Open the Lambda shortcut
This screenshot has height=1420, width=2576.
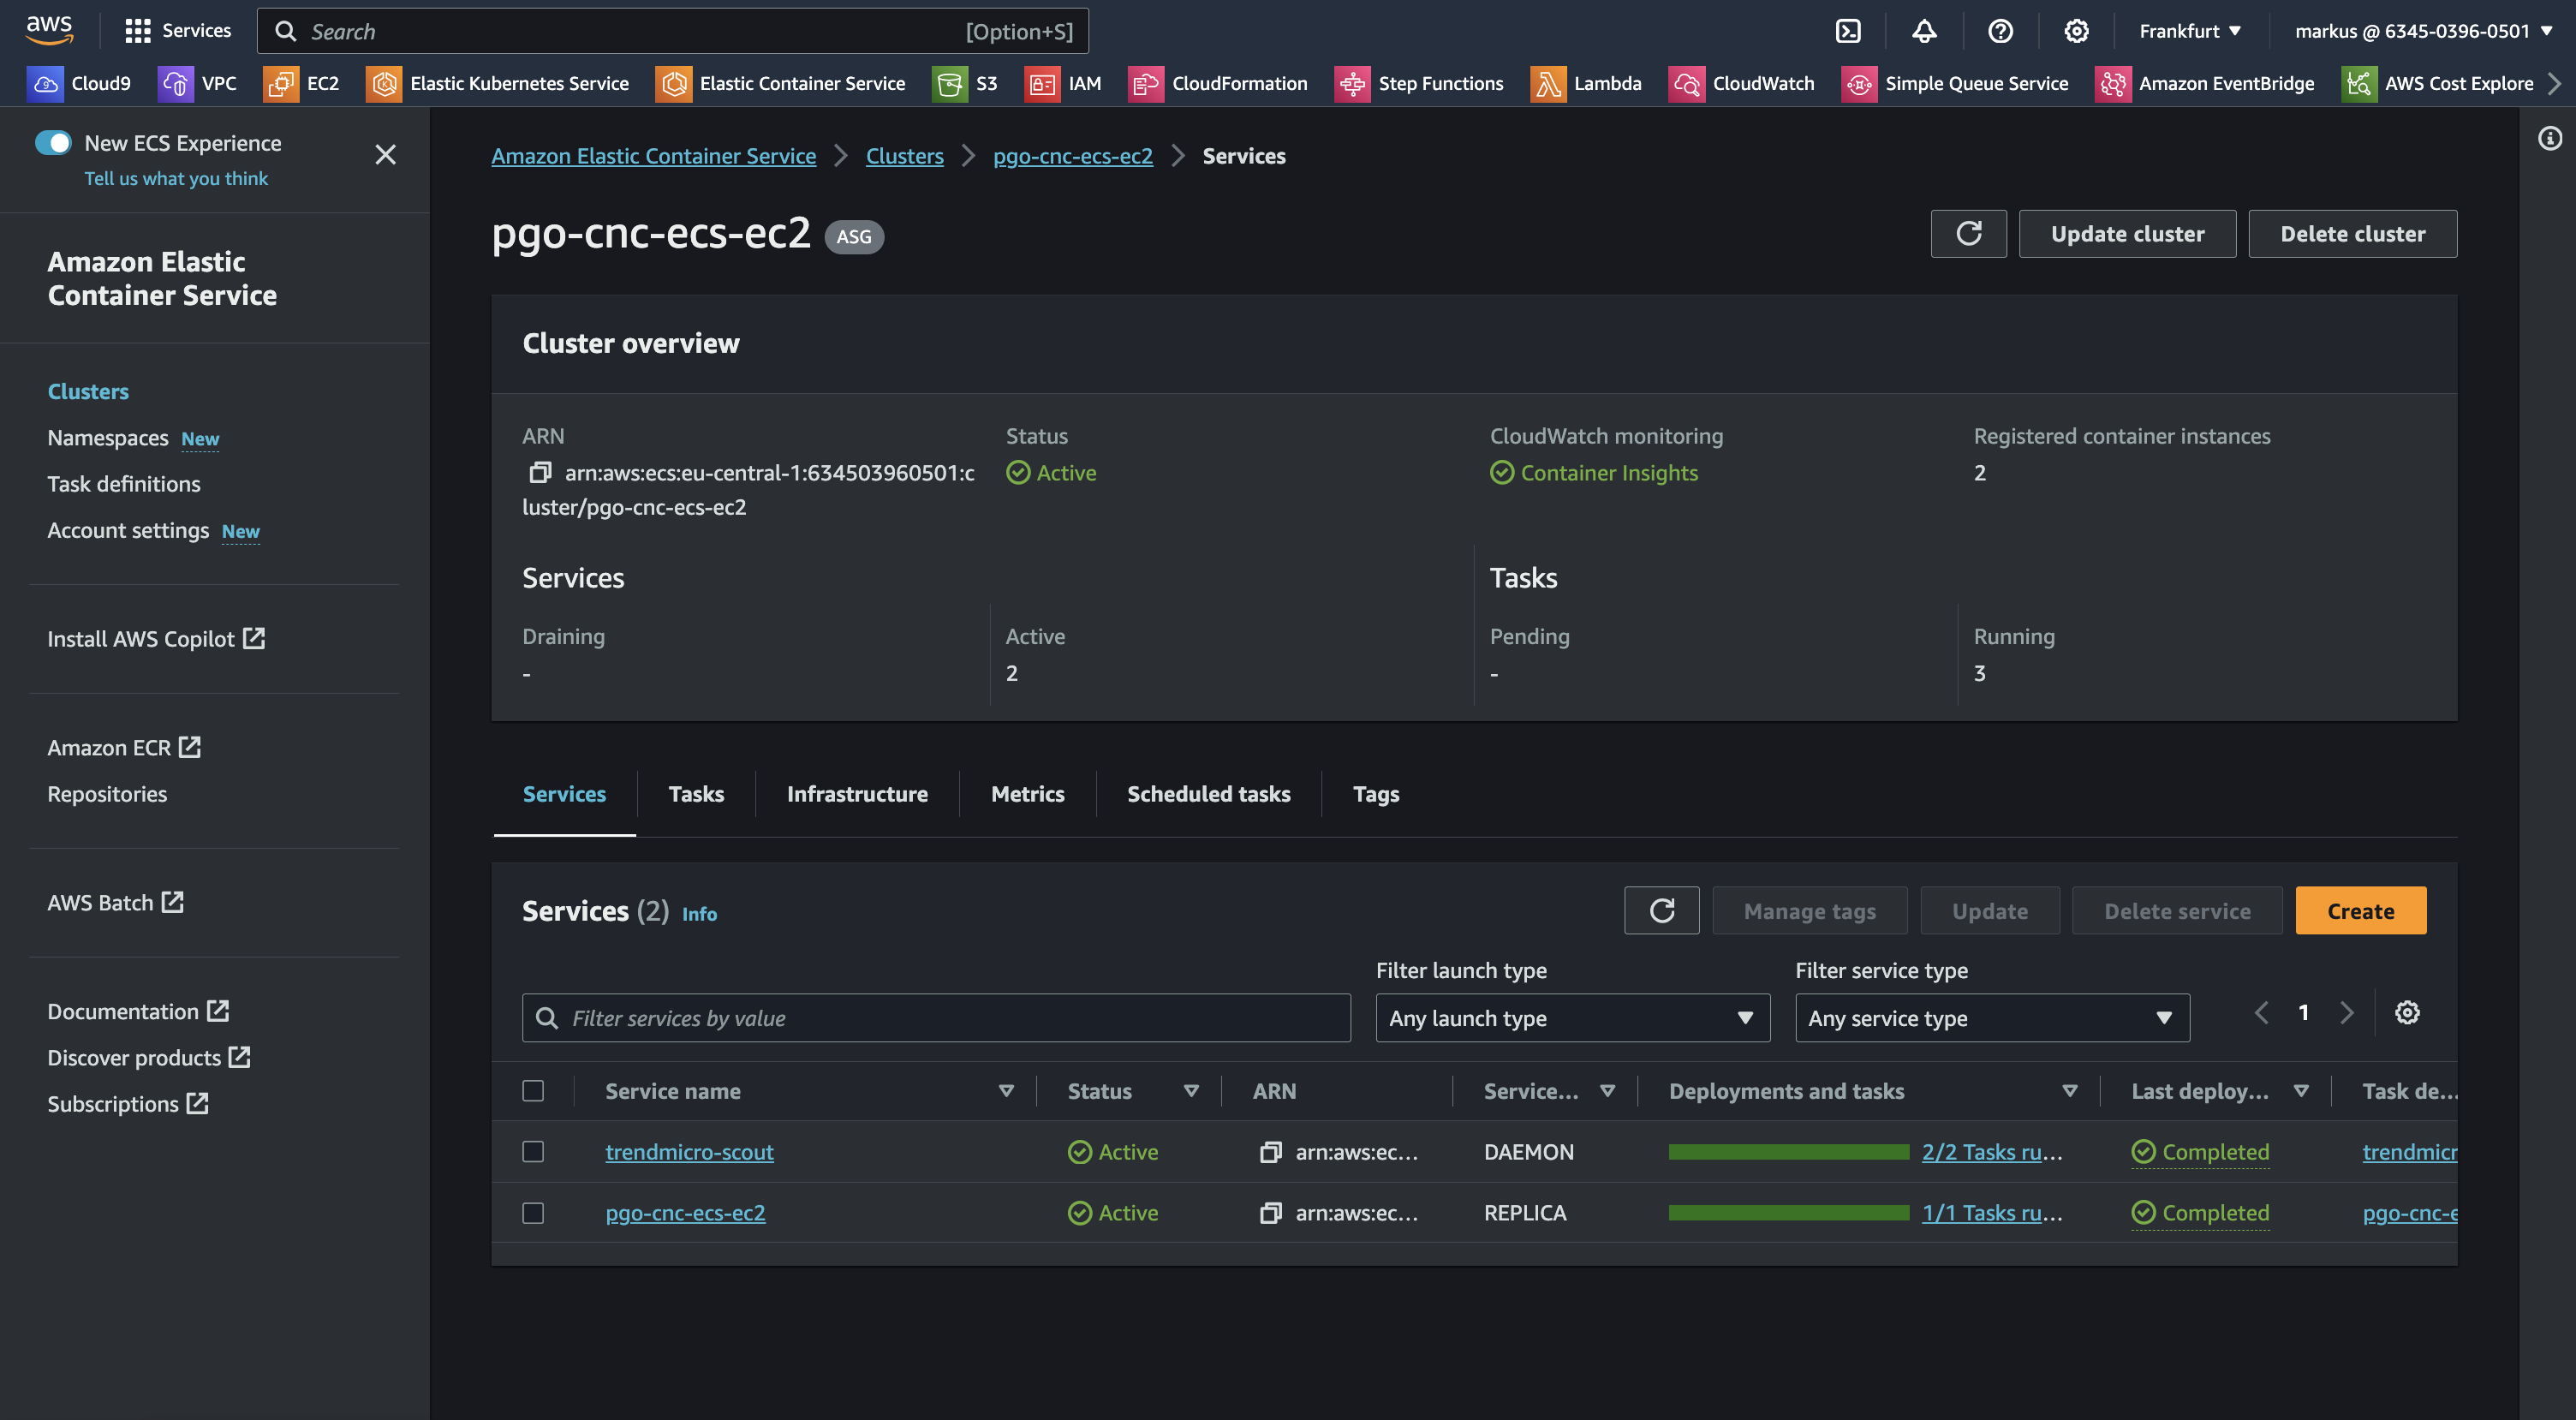(1585, 83)
